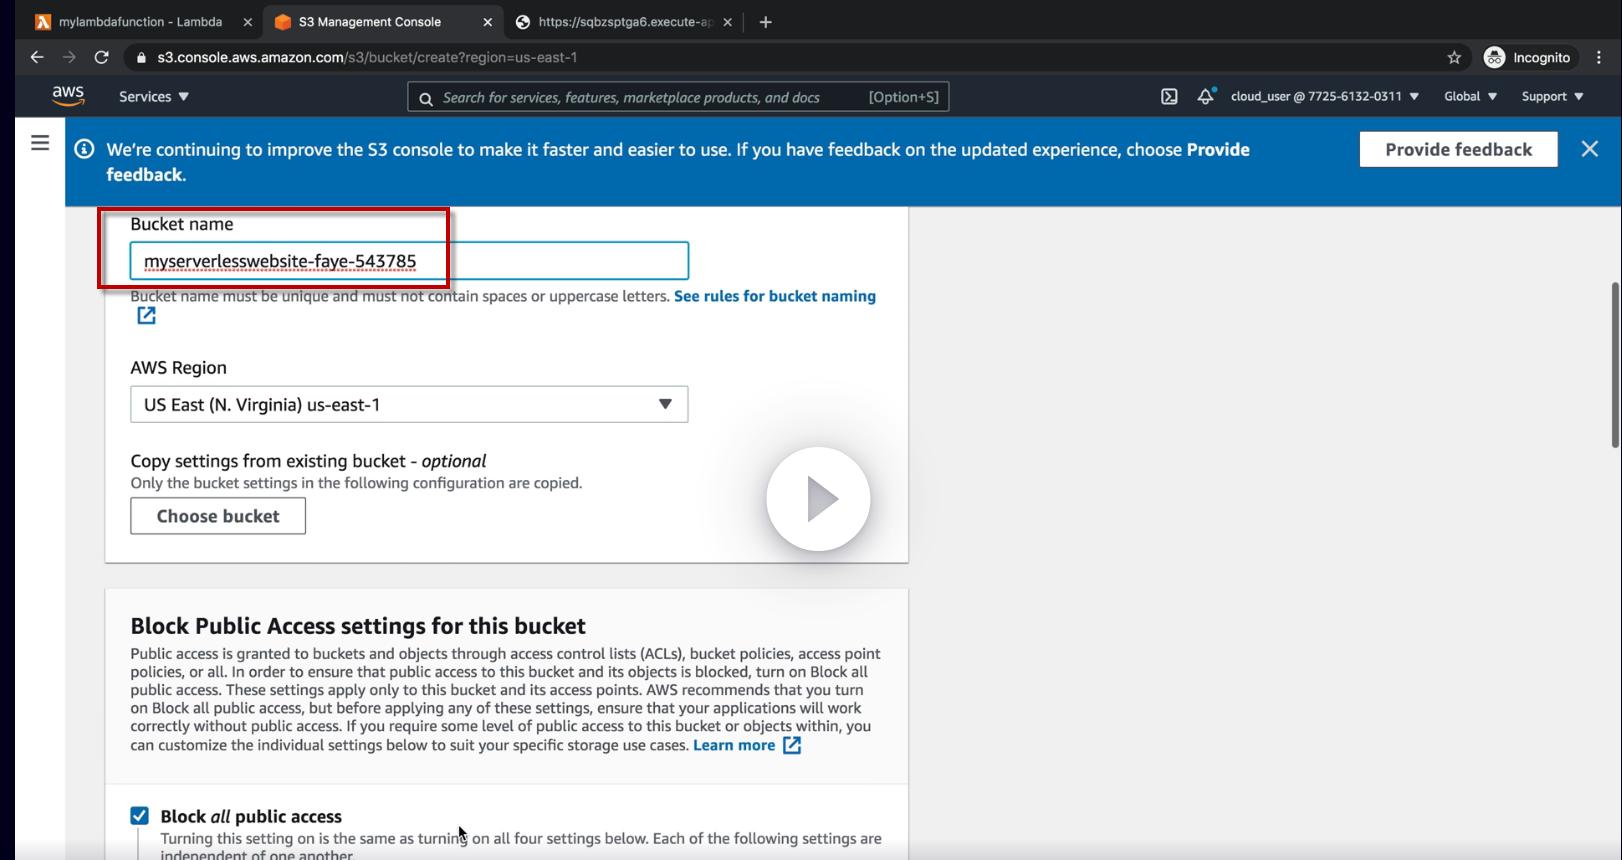
Task: Open the AWS Region select box
Action: tap(409, 404)
